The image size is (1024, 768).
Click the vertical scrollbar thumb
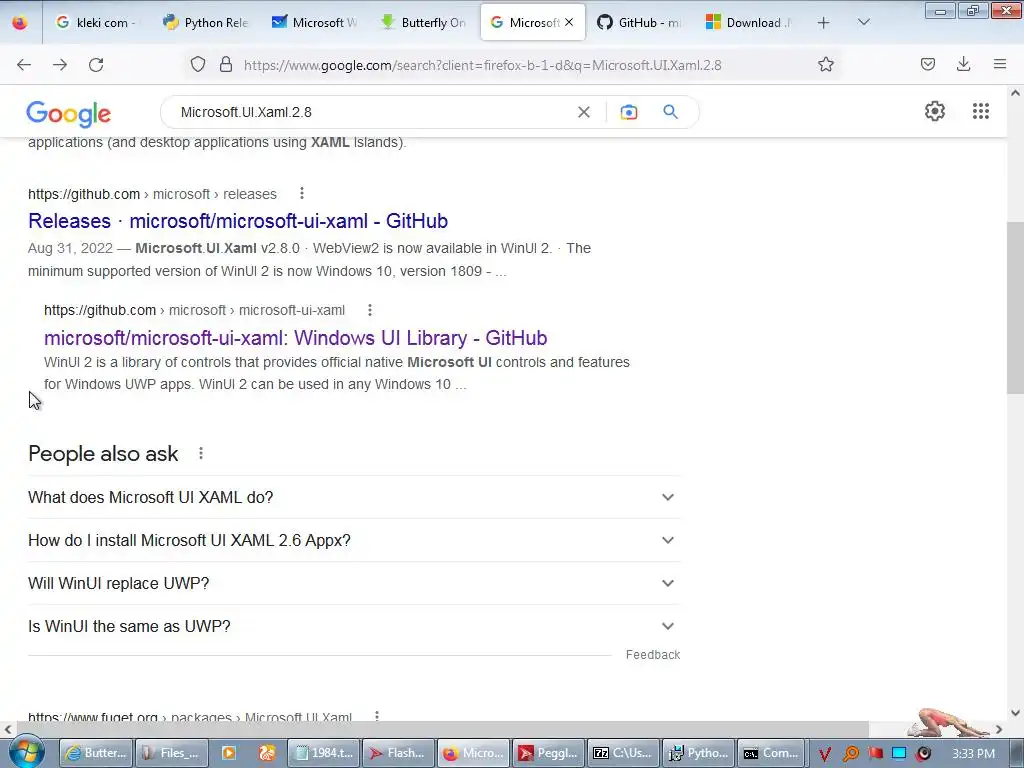[x=1015, y=307]
